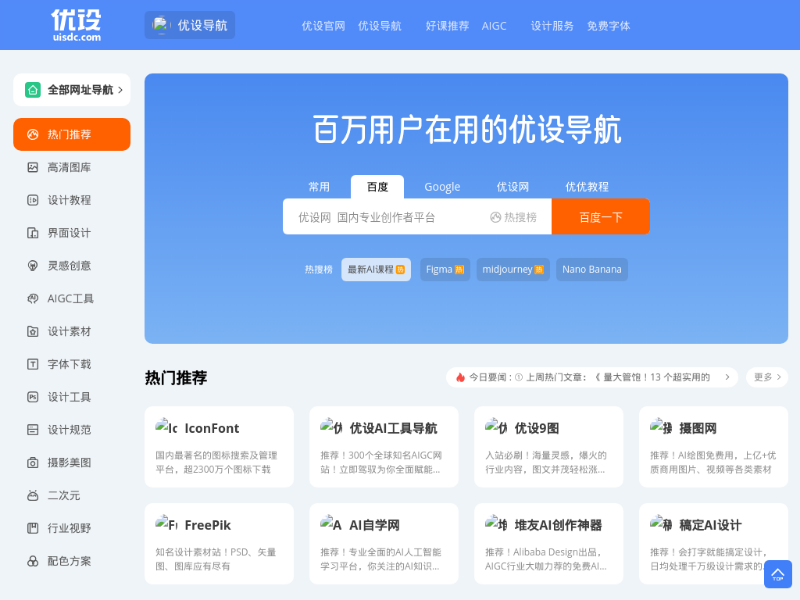Expand 更多 news arrow
The width and height of the screenshot is (800, 600).
tap(766, 377)
